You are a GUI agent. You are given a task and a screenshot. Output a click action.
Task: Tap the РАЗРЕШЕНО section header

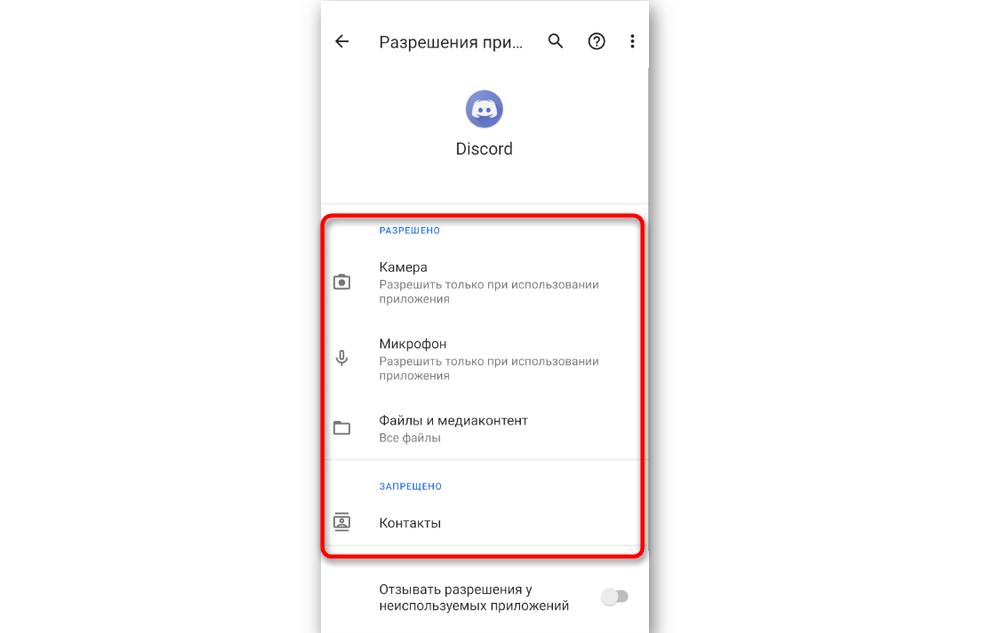click(x=409, y=230)
